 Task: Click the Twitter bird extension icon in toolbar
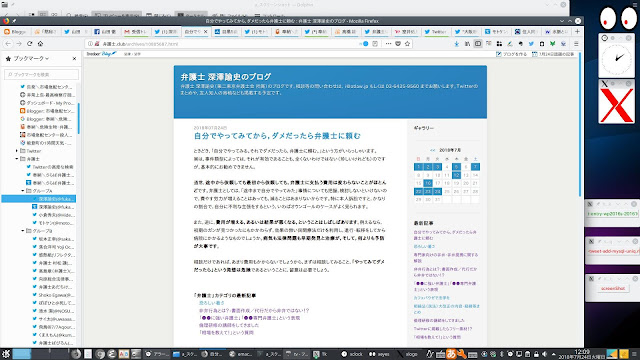point(531,44)
